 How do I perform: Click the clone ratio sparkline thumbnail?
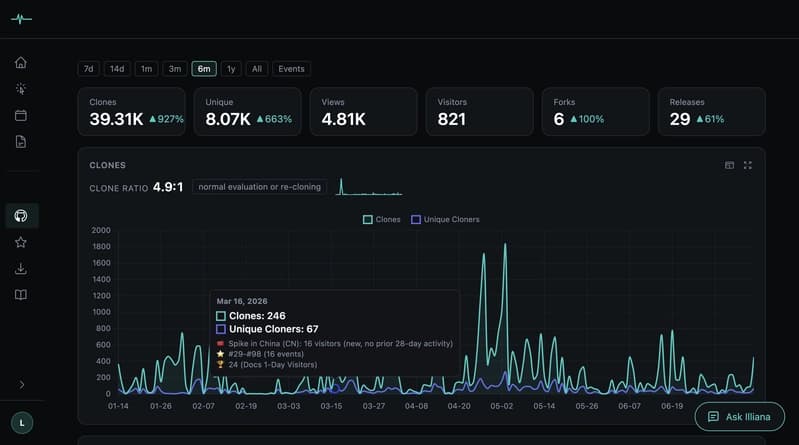[x=369, y=187]
